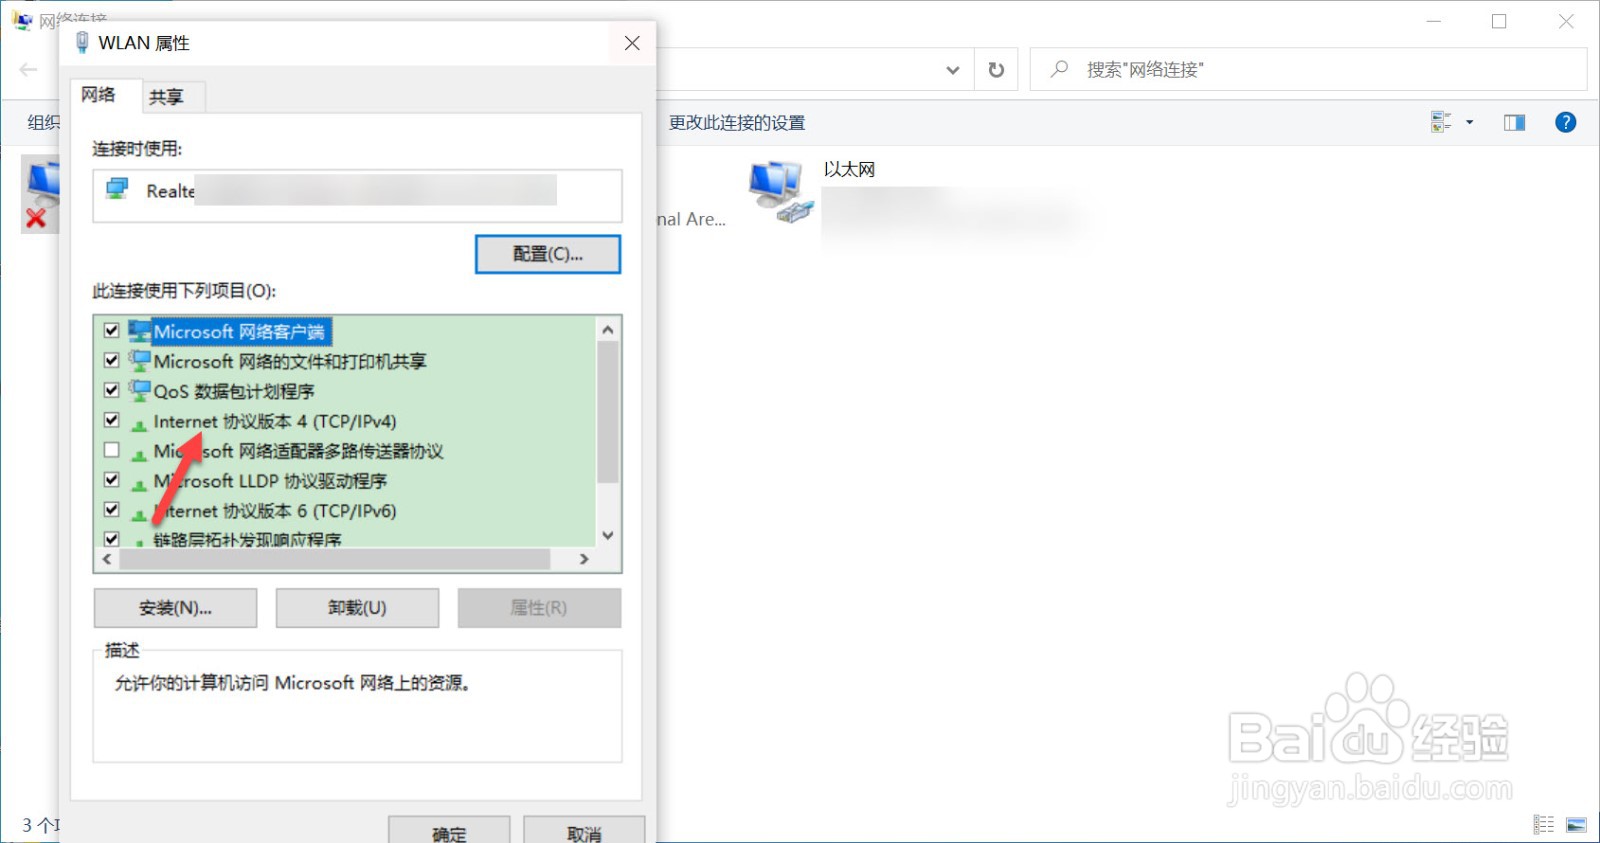Image resolution: width=1600 pixels, height=843 pixels.
Task: Click the right arrow of horizontal scrollbar
Action: (x=584, y=559)
